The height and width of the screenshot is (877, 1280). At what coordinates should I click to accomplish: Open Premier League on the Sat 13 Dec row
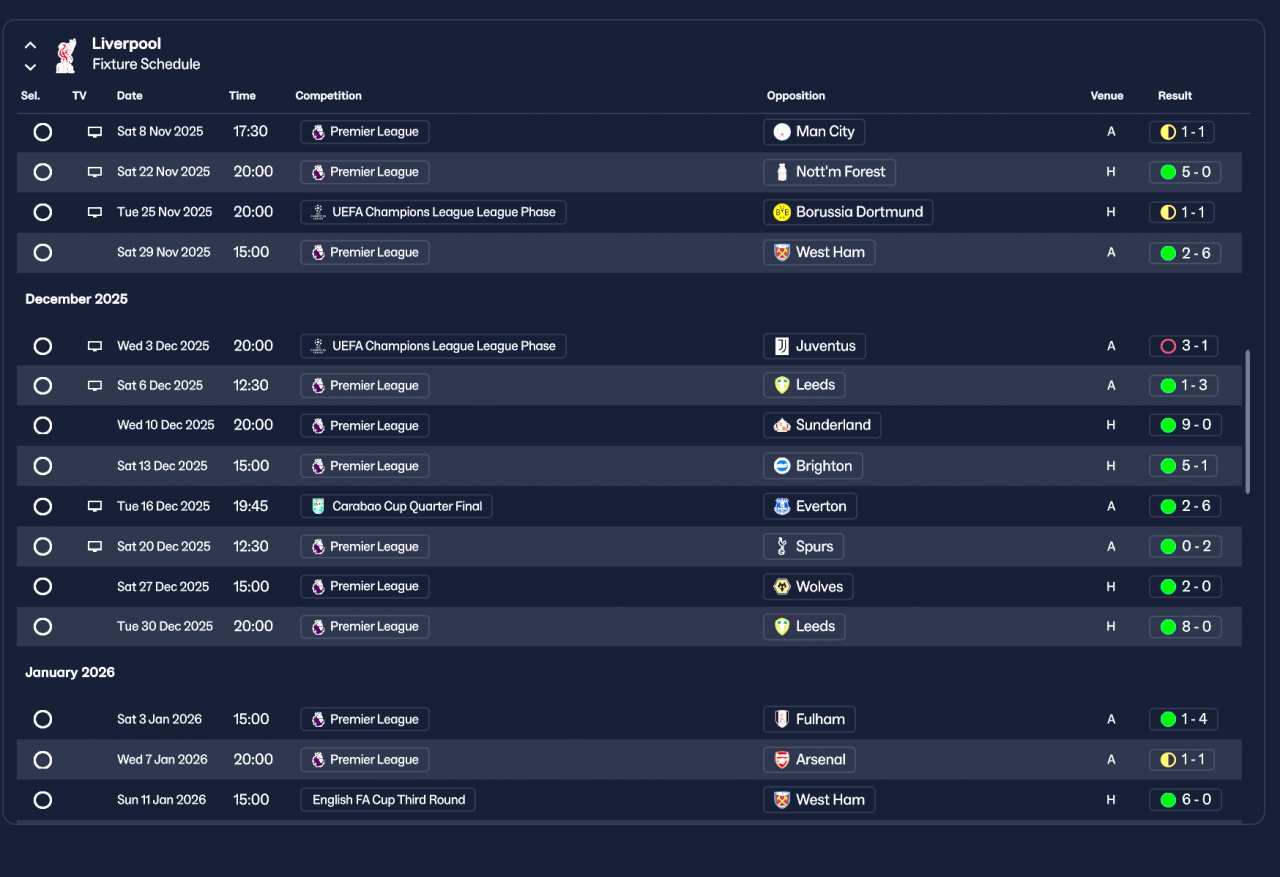coord(365,466)
